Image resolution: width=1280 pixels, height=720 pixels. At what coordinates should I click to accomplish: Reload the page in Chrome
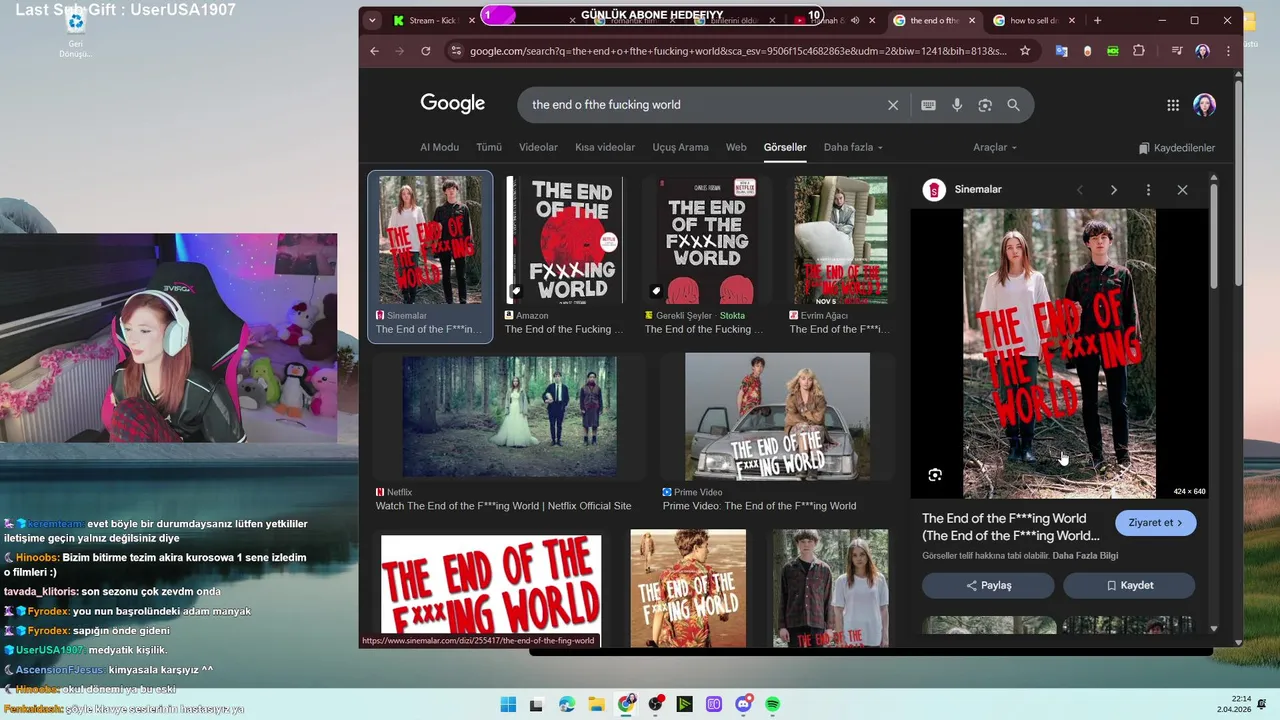426,51
